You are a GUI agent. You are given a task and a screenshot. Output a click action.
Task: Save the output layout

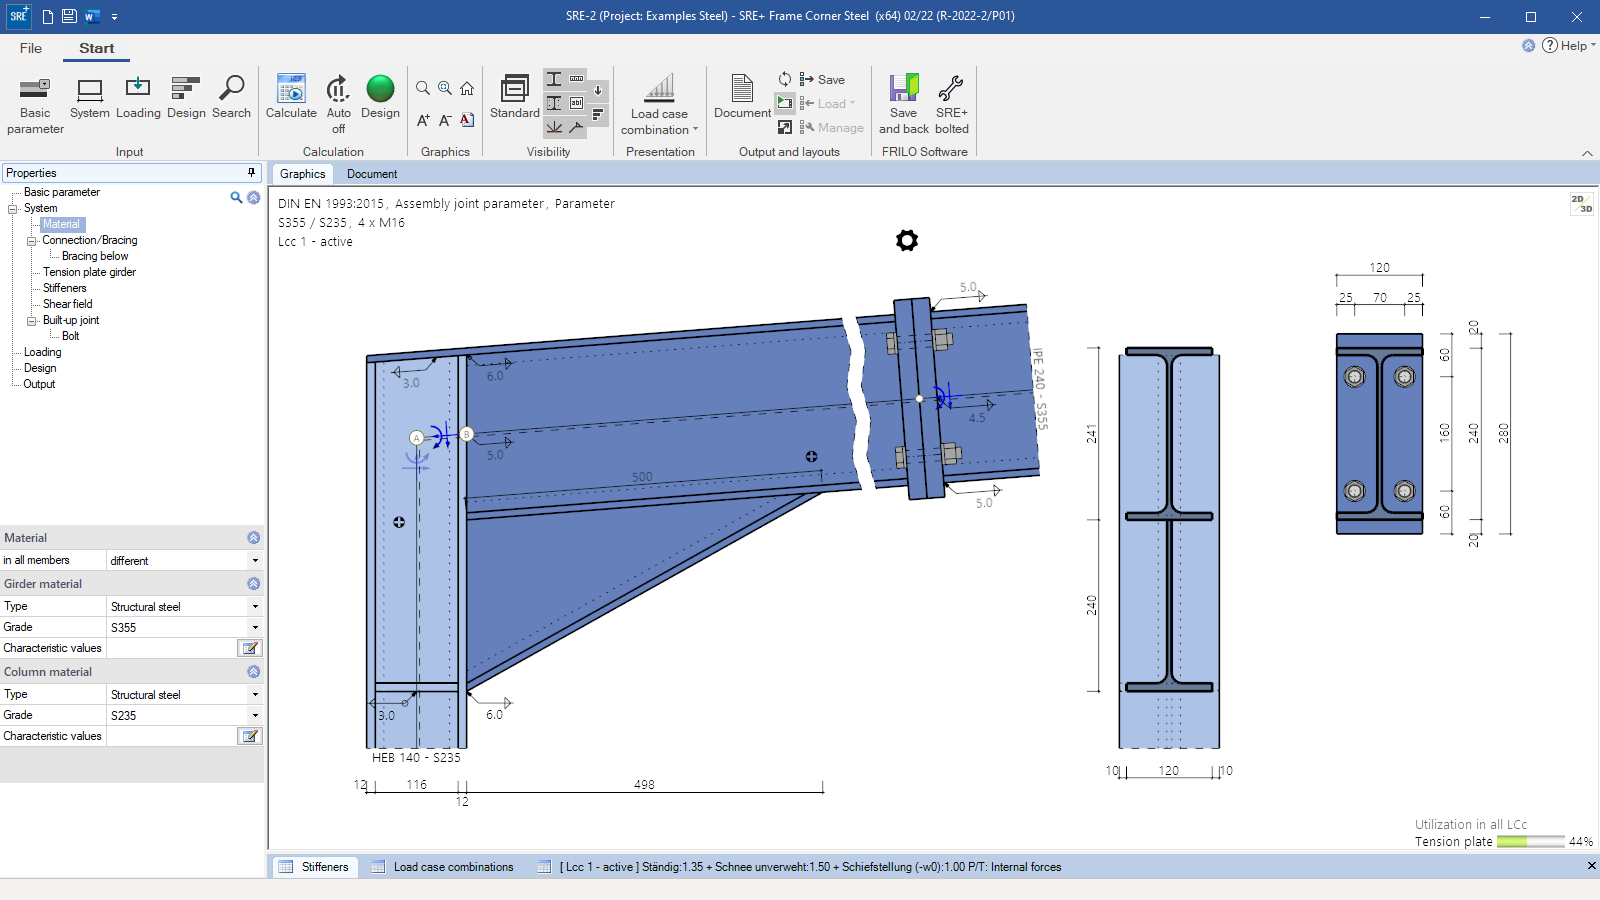822,79
